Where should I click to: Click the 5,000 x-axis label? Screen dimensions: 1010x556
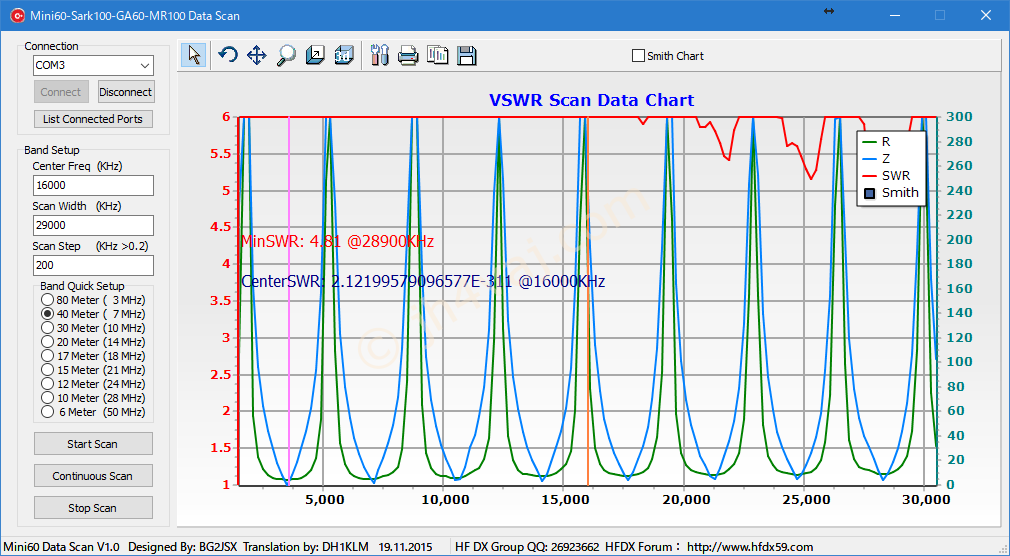[x=323, y=499]
